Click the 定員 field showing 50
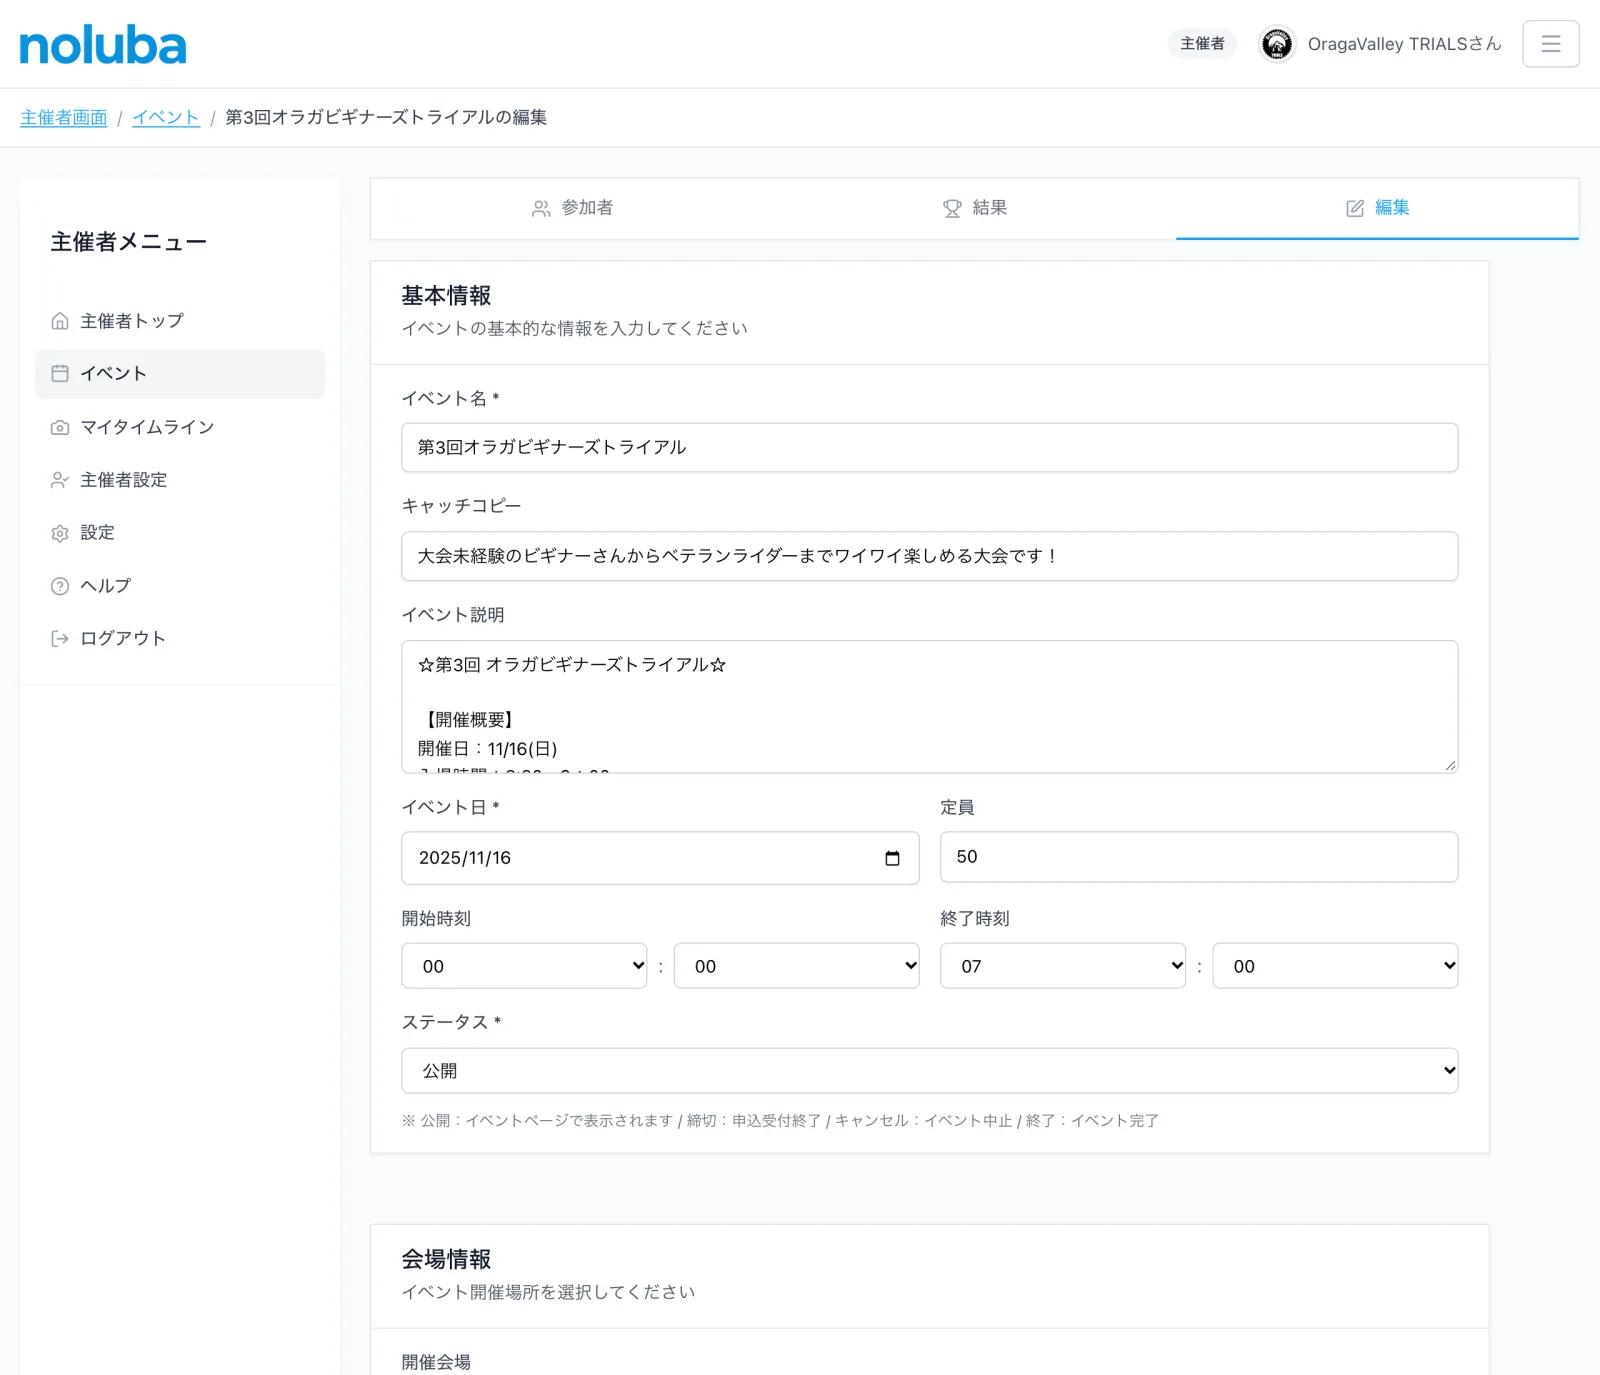This screenshot has height=1375, width=1600. [x=1199, y=857]
